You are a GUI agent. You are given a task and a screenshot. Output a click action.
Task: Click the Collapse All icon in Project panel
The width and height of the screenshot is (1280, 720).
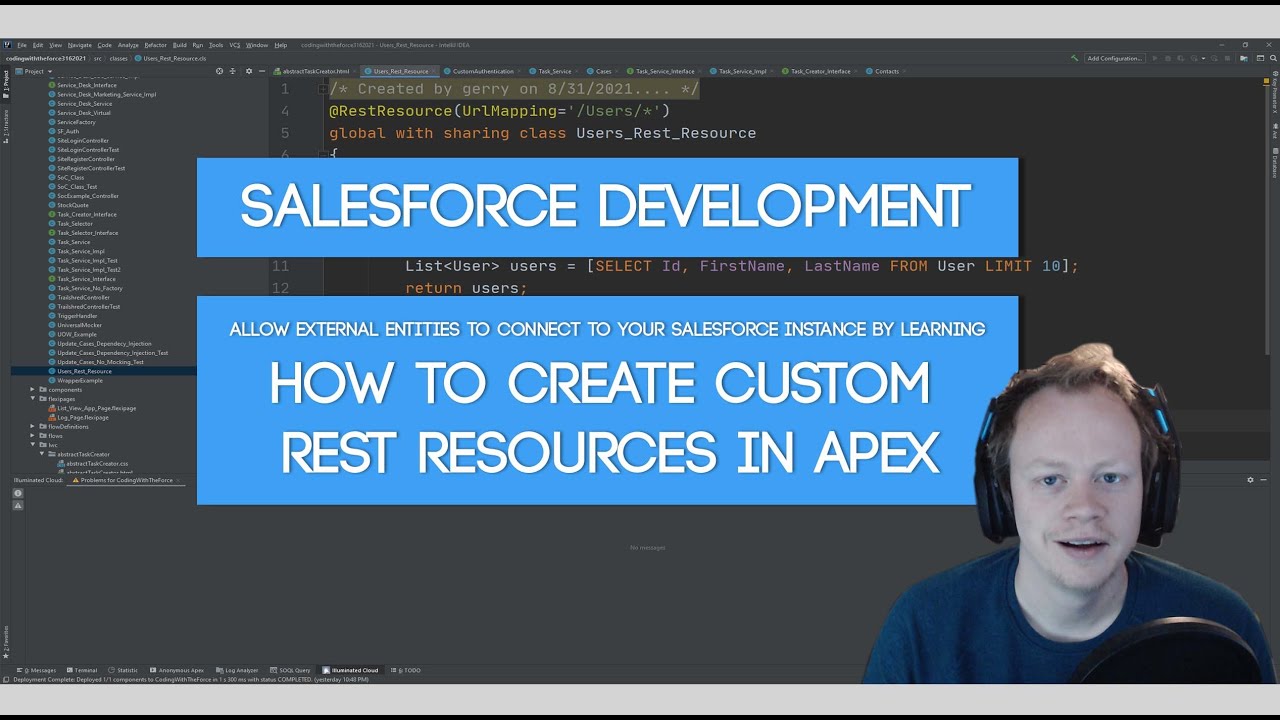(x=233, y=71)
